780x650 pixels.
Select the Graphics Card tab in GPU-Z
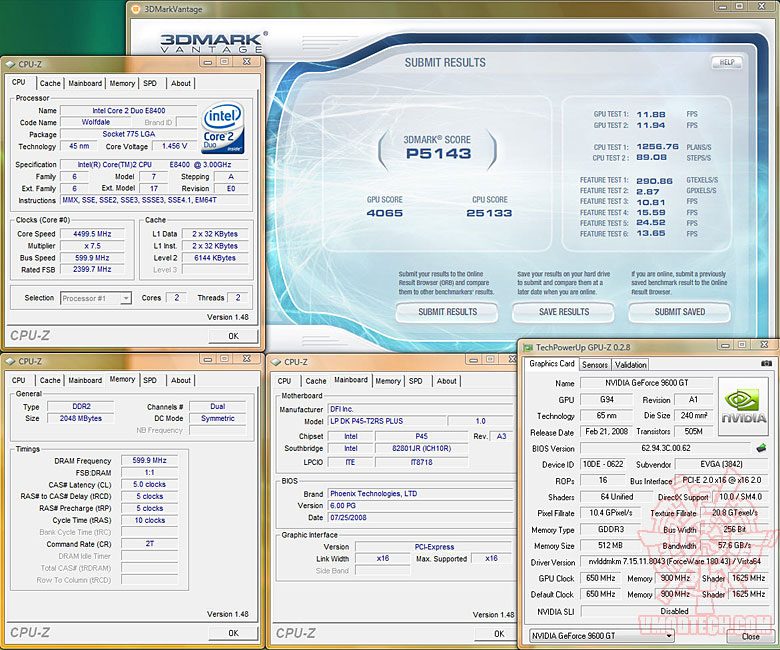[x=552, y=364]
